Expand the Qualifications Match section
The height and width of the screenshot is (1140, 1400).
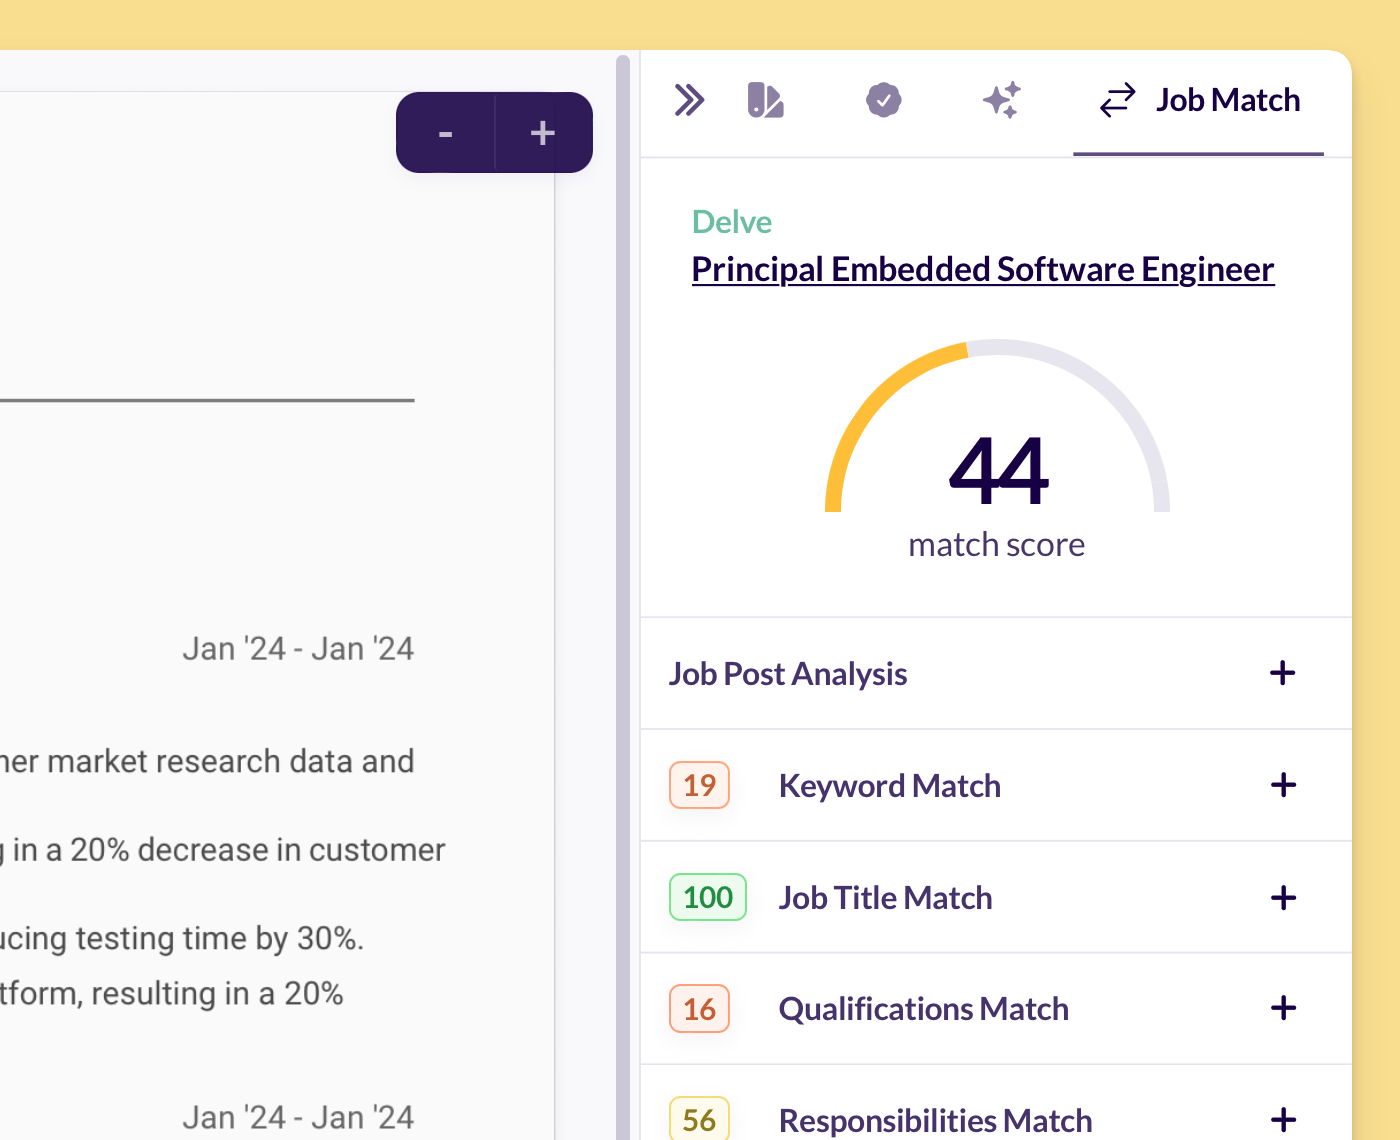[996, 1008]
